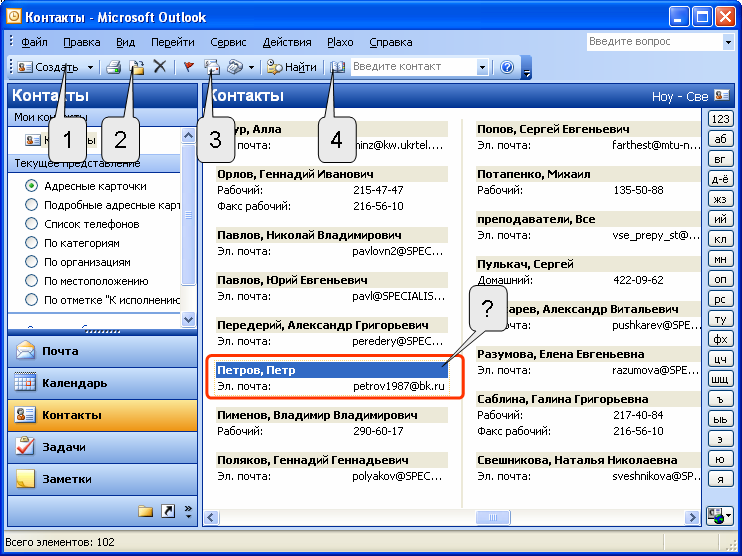
Task: Jump to the 123 index tab
Action: [720, 118]
